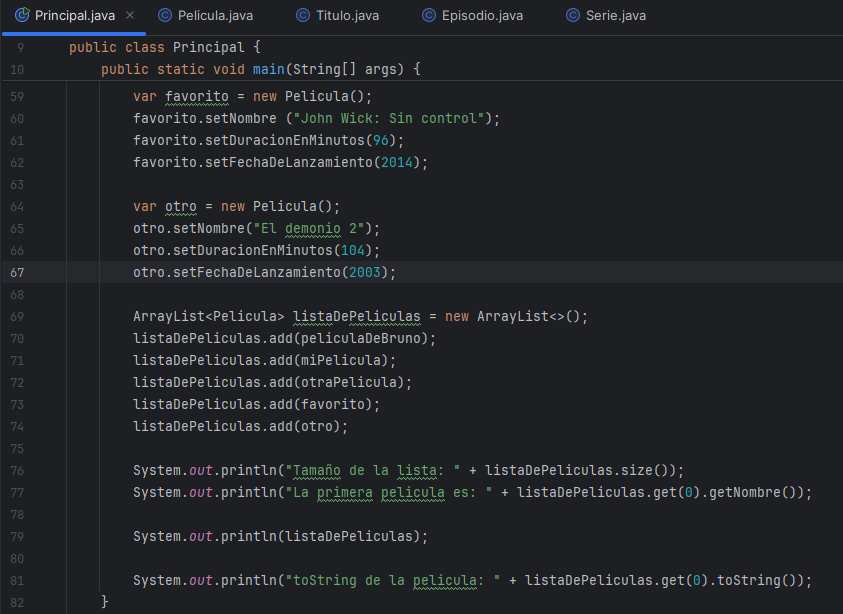Click the sticky 'public class Principal' header line
The width and height of the screenshot is (843, 614).
(x=164, y=48)
